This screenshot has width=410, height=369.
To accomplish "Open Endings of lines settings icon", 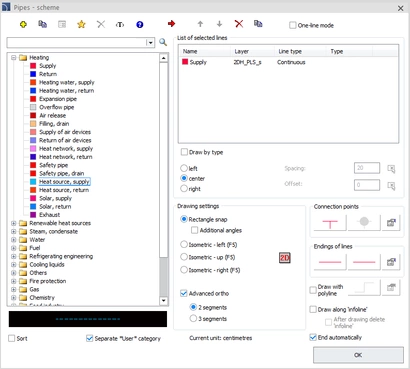I will click(x=391, y=262).
